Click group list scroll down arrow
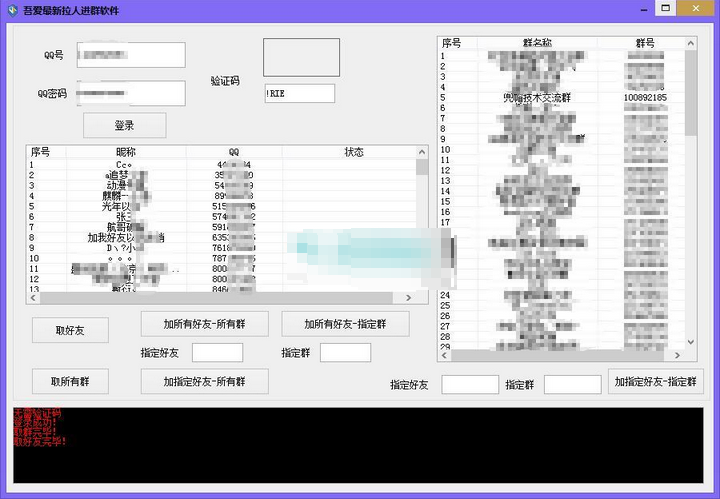The width and height of the screenshot is (720, 499). [691, 342]
